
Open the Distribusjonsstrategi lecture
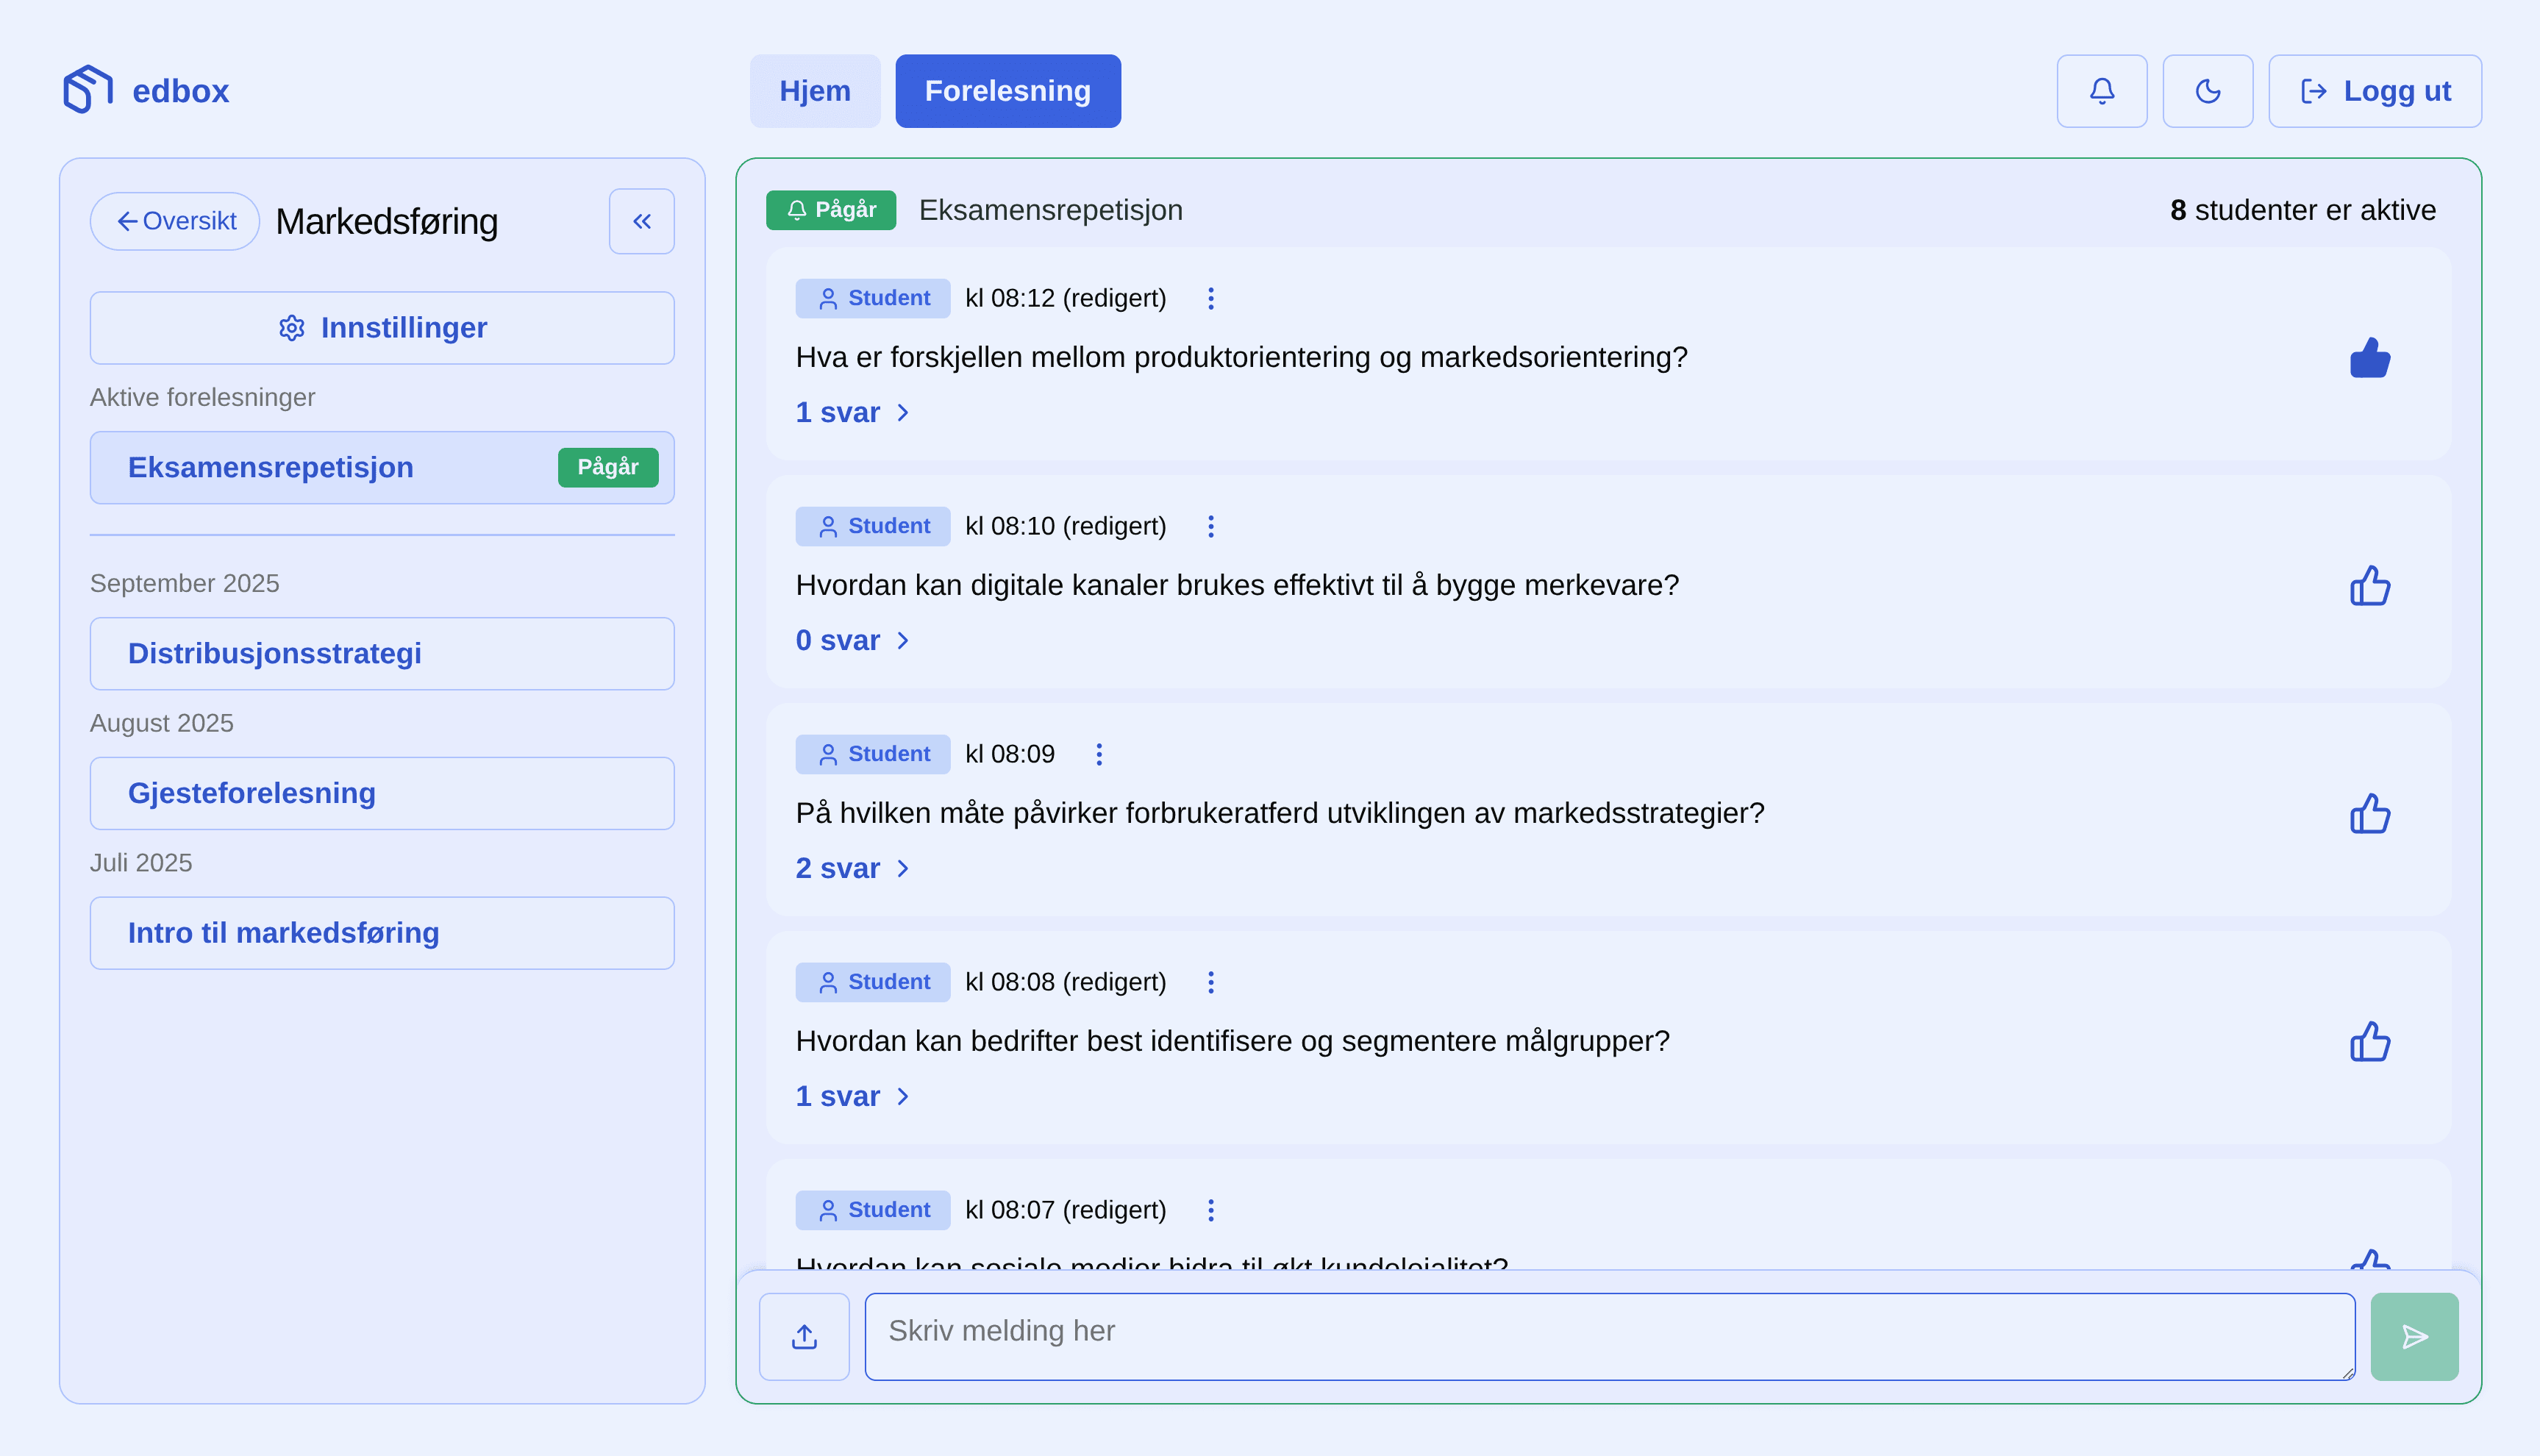point(381,653)
